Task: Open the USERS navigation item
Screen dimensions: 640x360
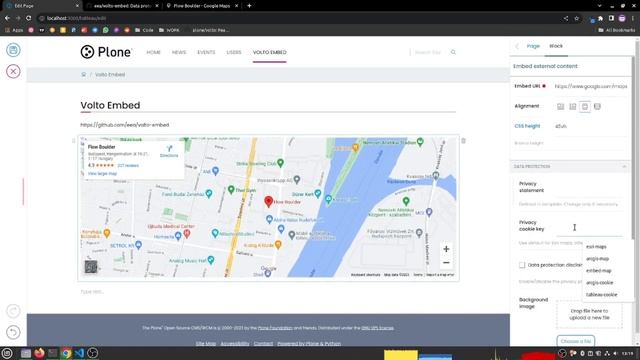Action: tap(234, 52)
